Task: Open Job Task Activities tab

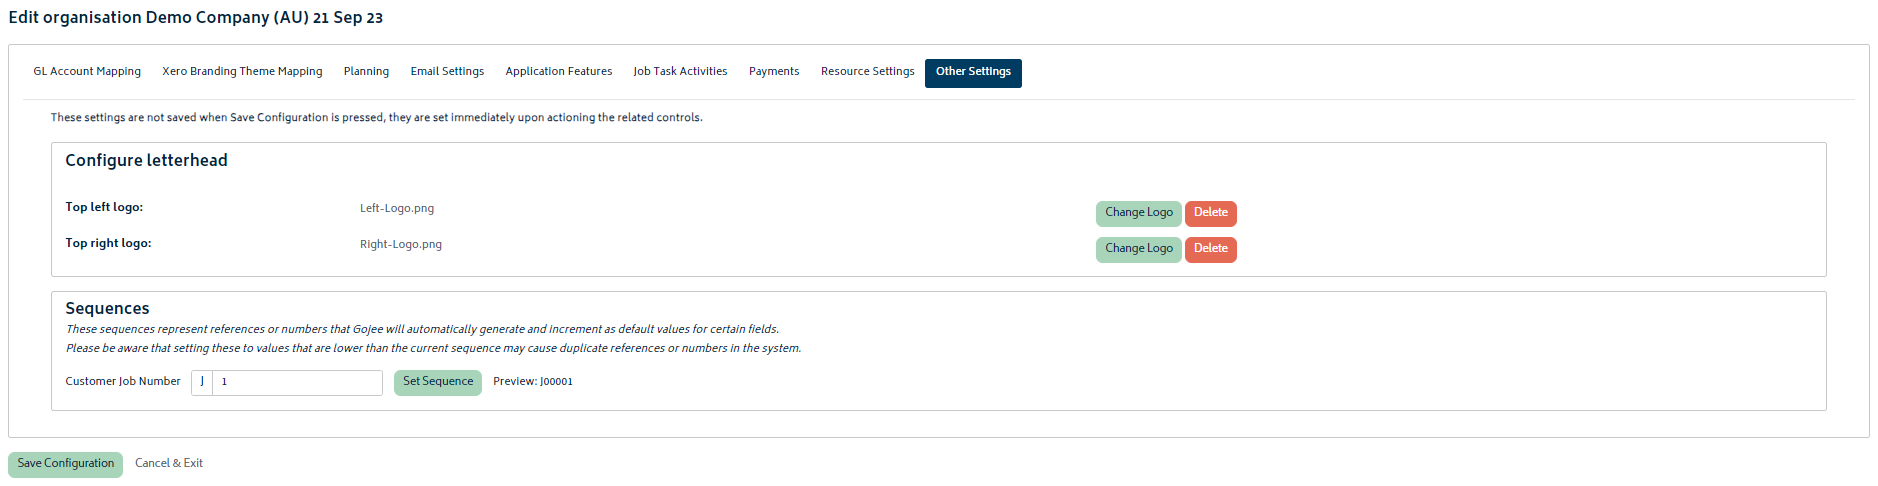Action: 680,72
